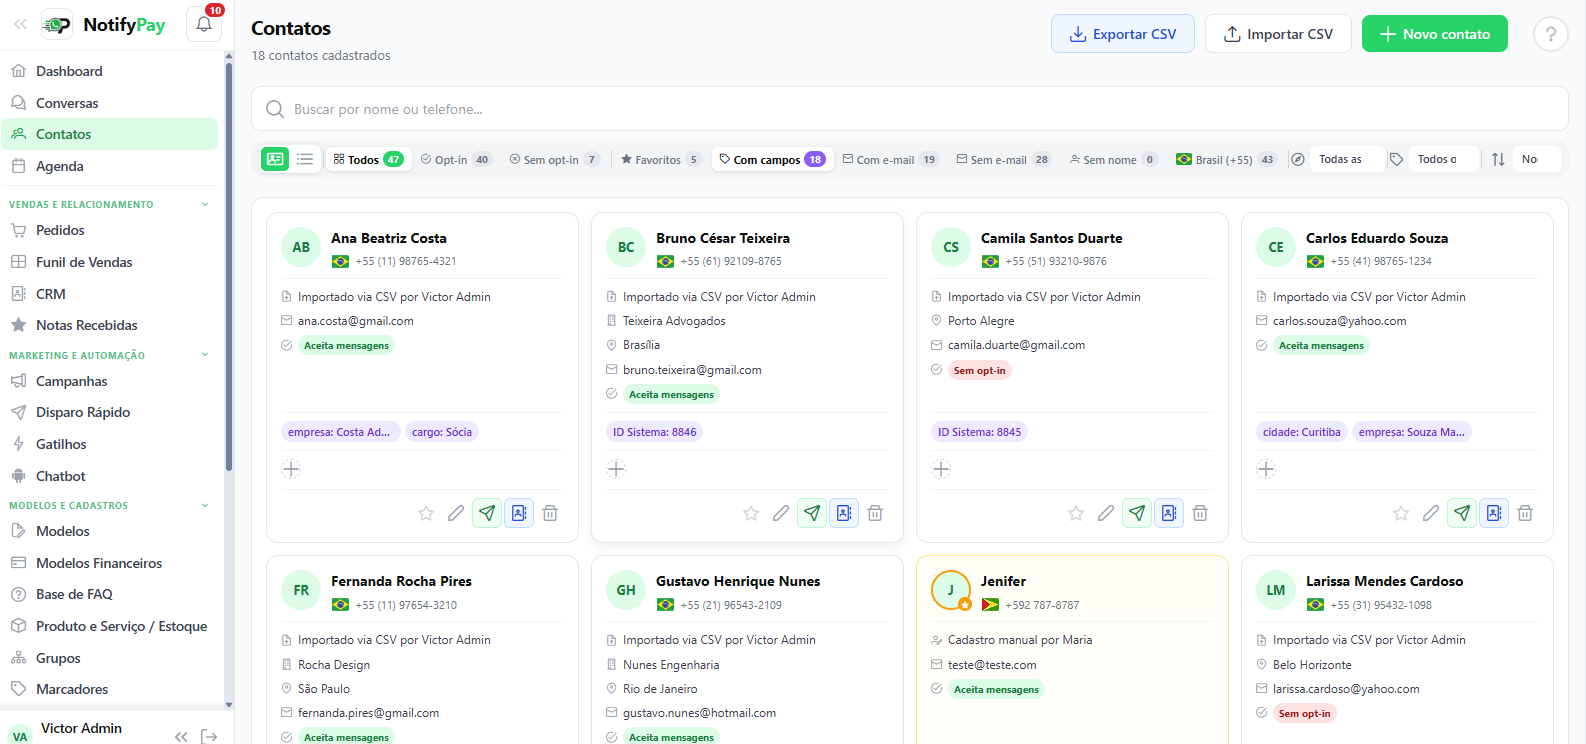Favorite Camila Santos Duarte with star icon

pos(1076,513)
